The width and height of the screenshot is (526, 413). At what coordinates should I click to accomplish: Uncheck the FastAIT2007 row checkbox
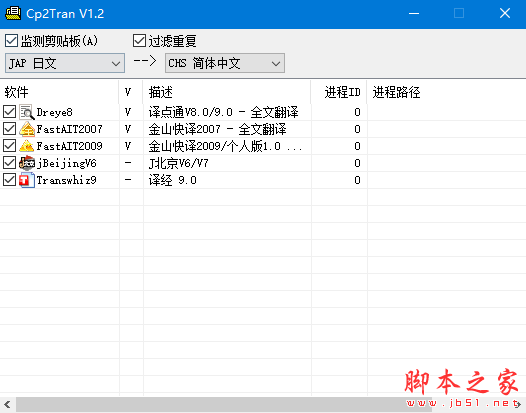(x=9, y=129)
